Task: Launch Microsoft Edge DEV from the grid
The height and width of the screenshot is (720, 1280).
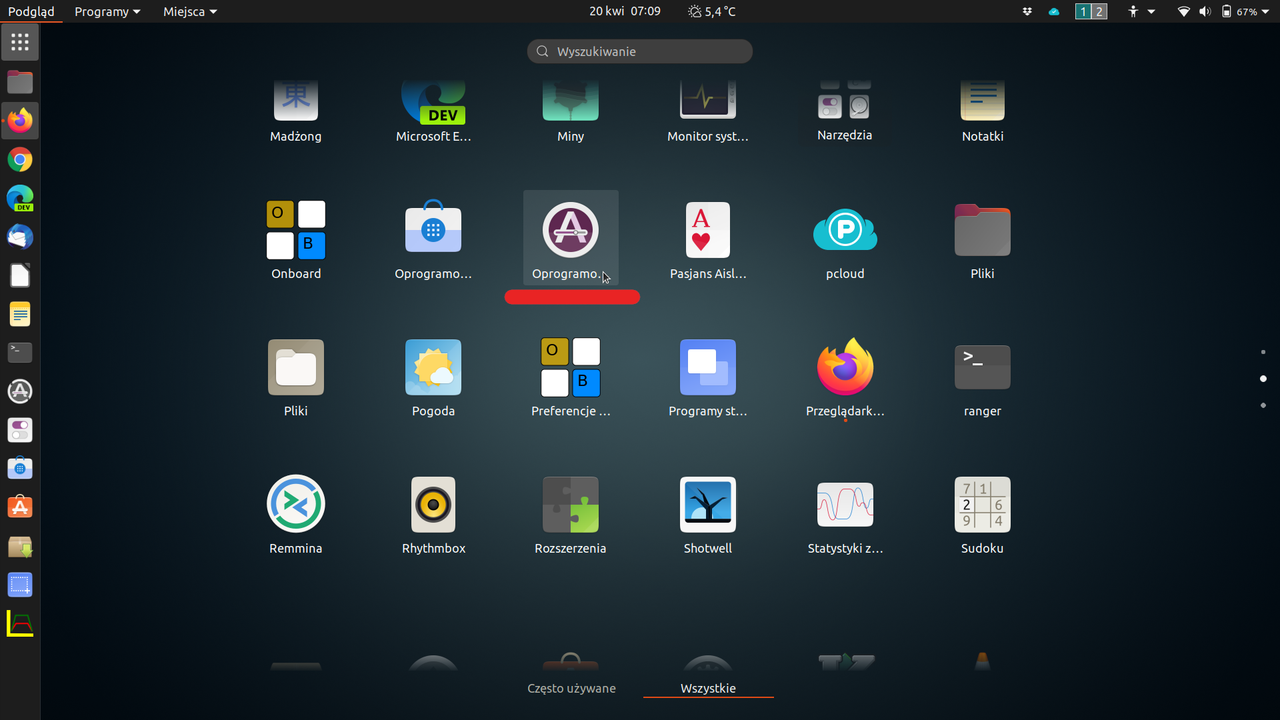Action: (433, 110)
